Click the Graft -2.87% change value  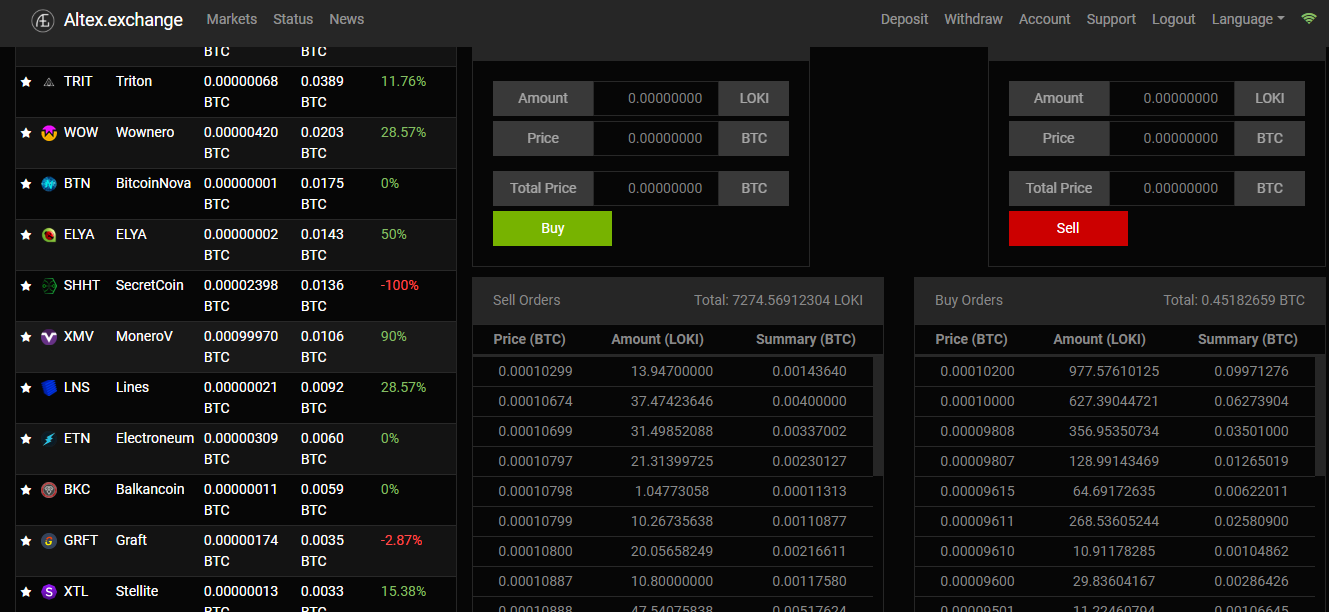point(401,540)
